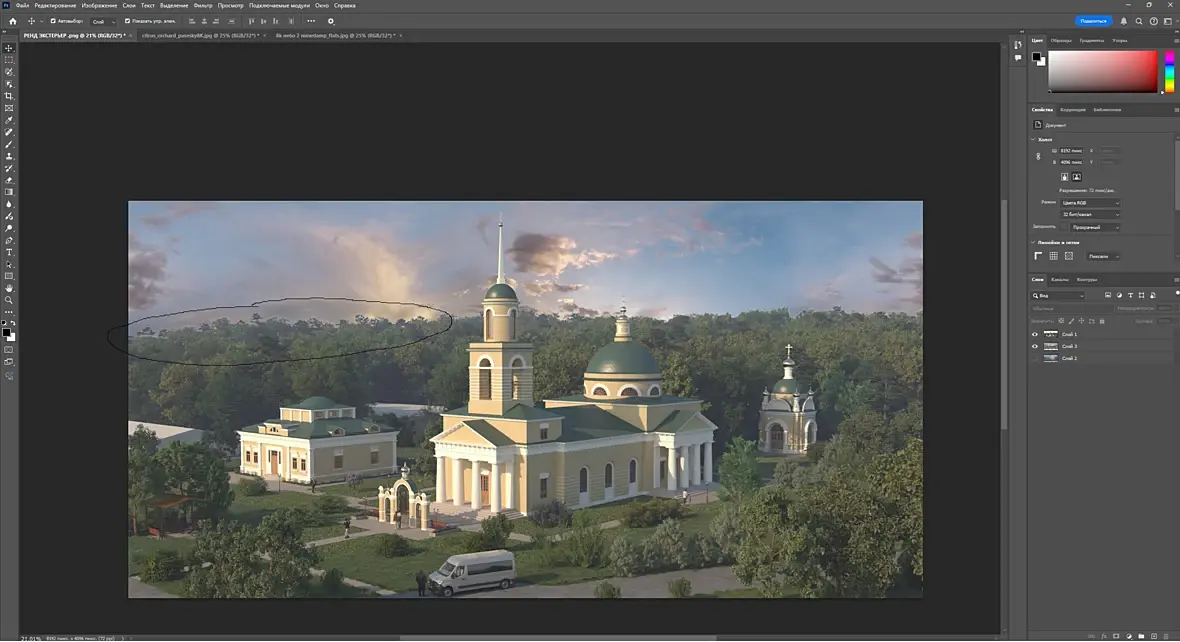This screenshot has height=642, width=1180.
Task: Click the blue Поделиться button
Action: 1093,21
